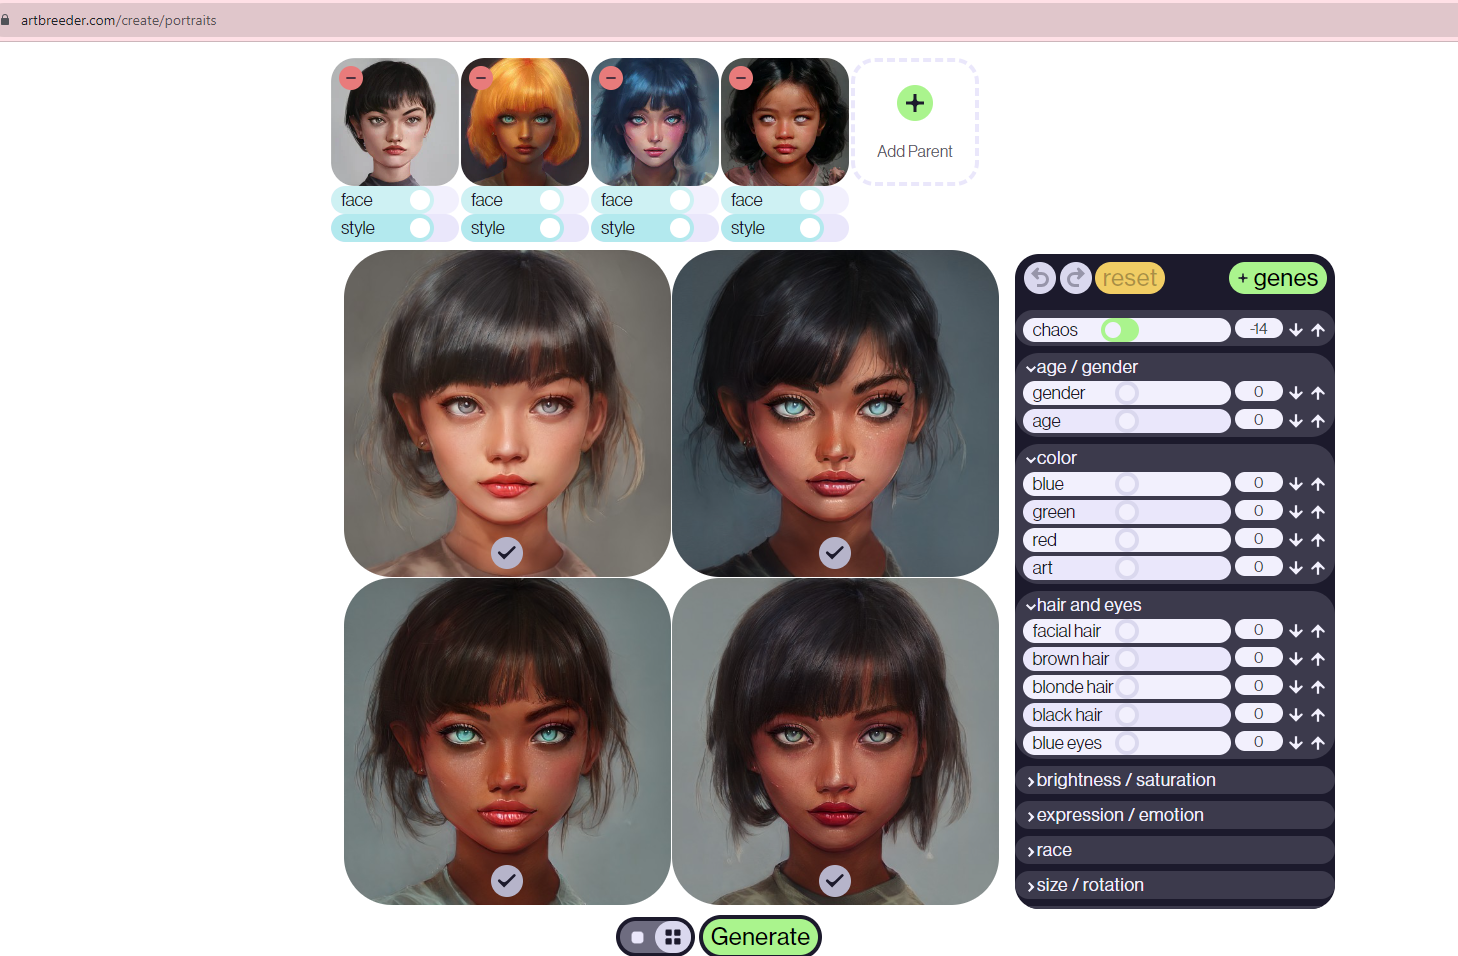Viewport: 1458px width, 956px height.
Task: Click the Add Parent label
Action: point(915,151)
